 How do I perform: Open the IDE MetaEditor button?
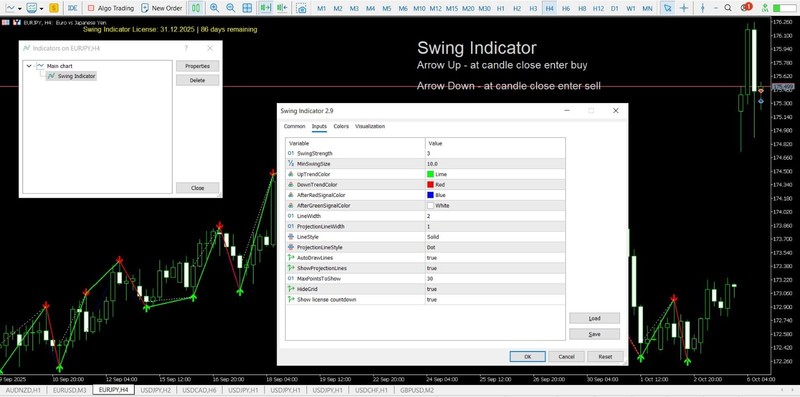point(73,8)
